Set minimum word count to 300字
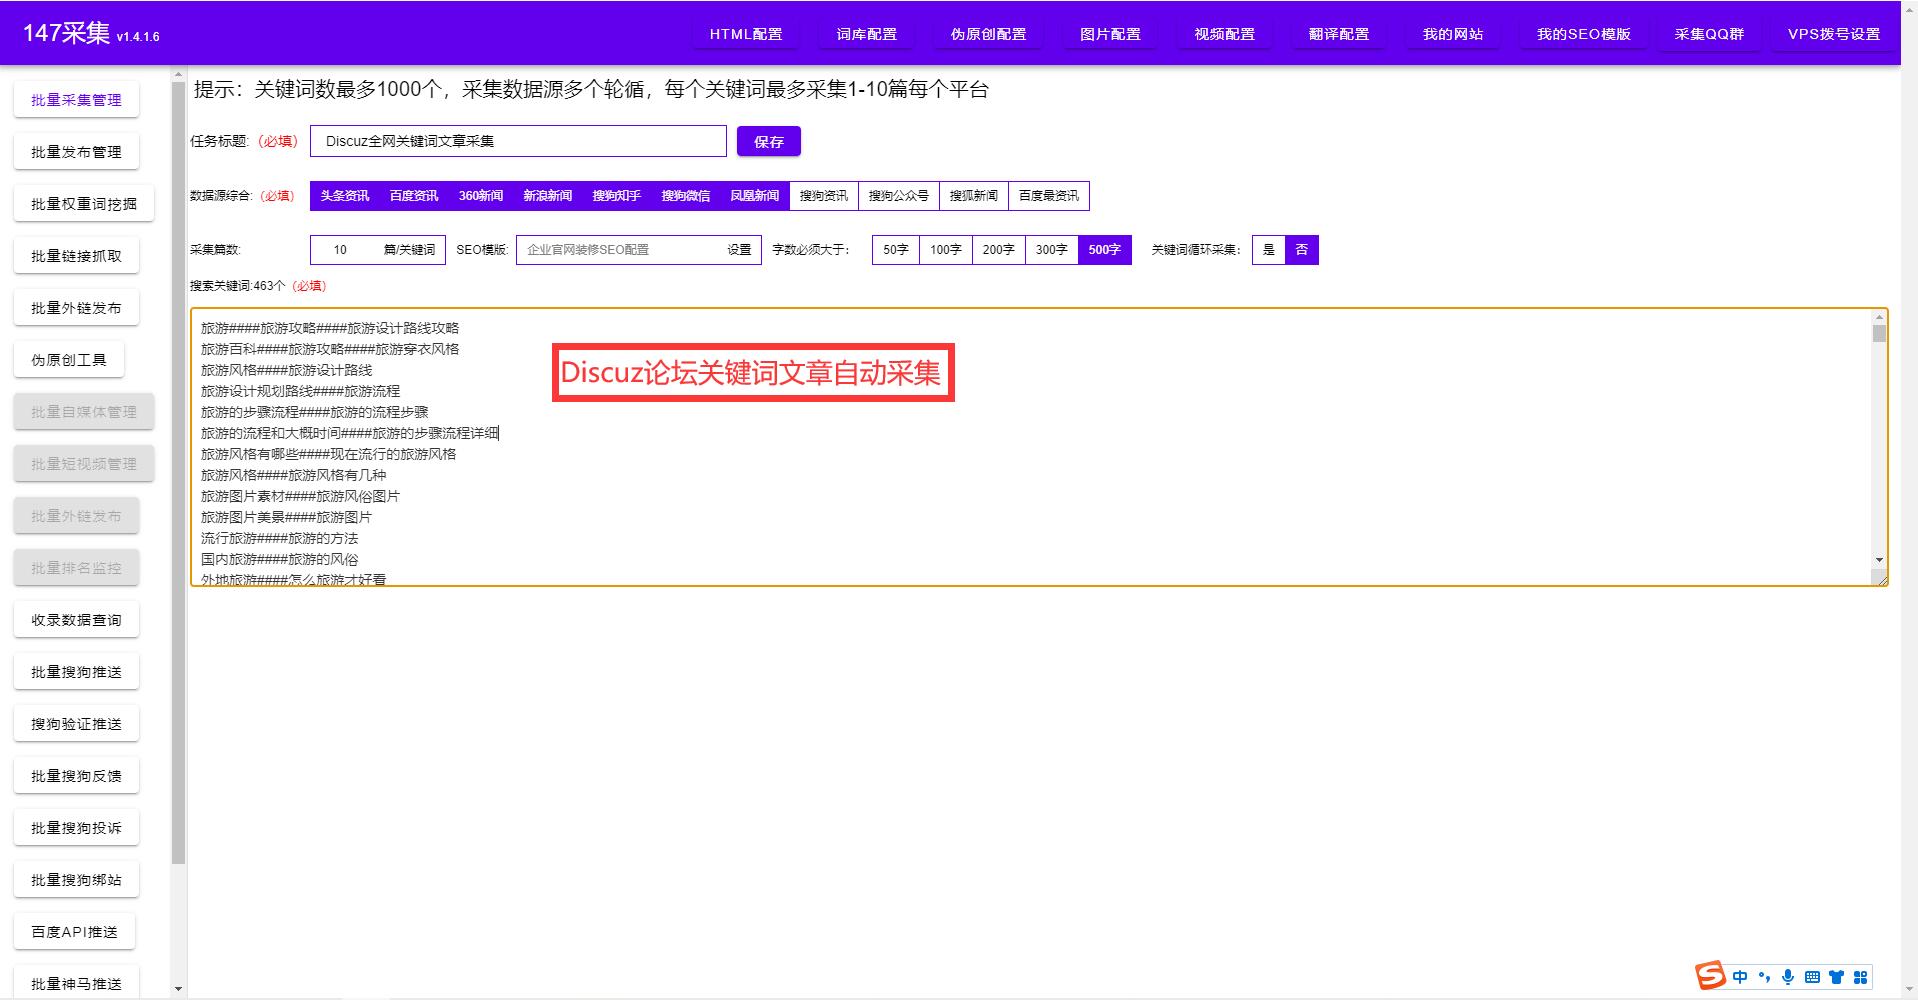The image size is (1918, 1000). click(1051, 250)
